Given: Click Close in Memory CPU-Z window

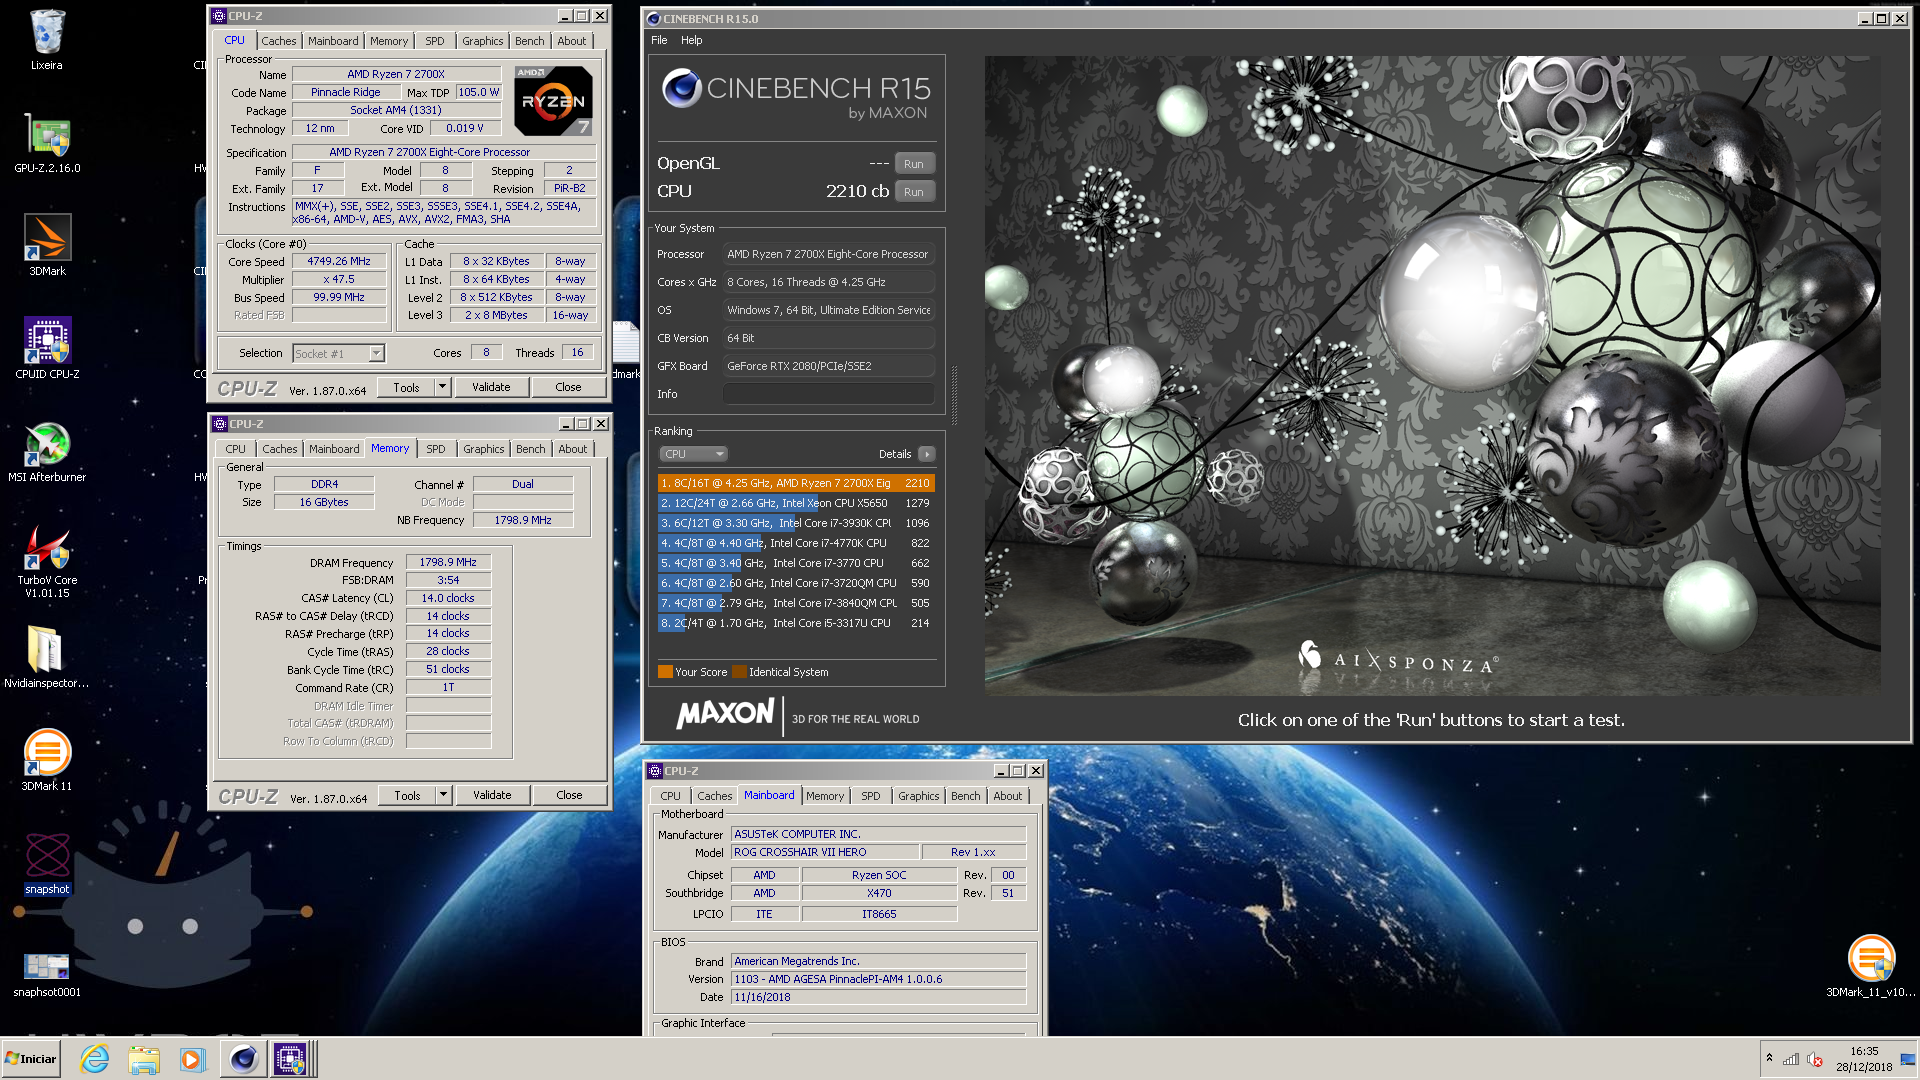Looking at the screenshot, I should pos(569,795).
